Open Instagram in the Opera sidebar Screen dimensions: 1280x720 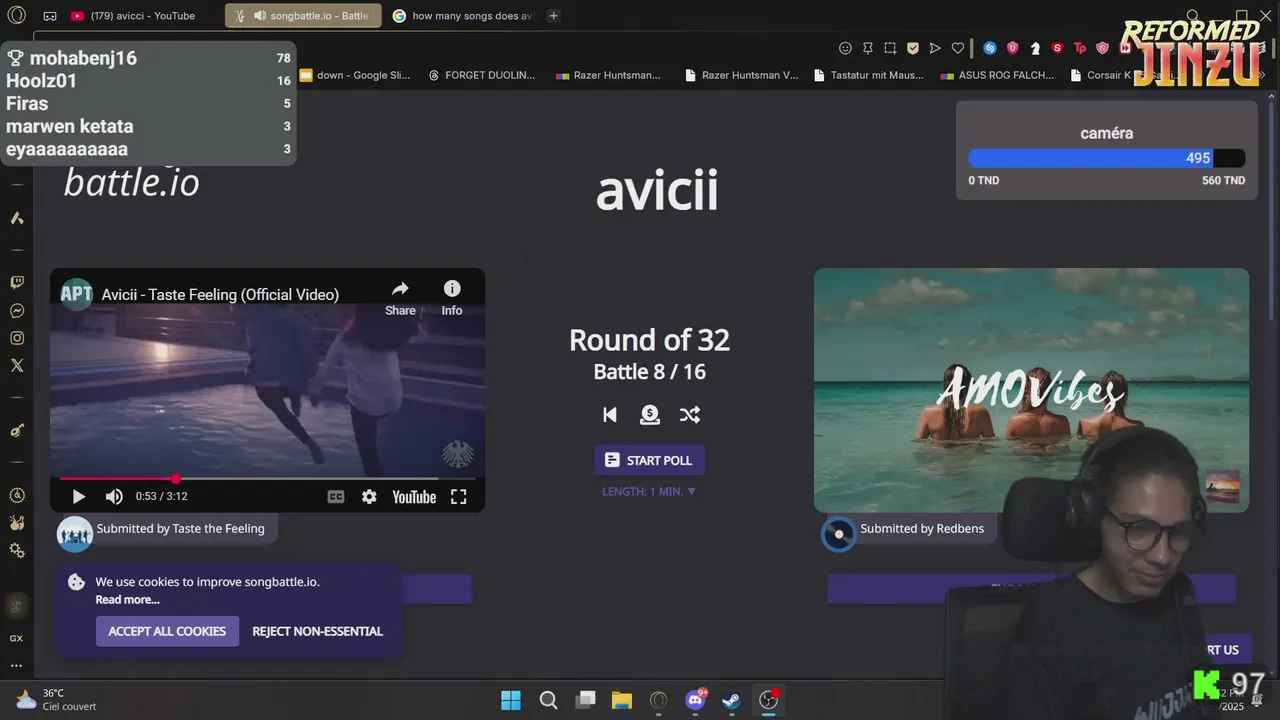(x=17, y=338)
